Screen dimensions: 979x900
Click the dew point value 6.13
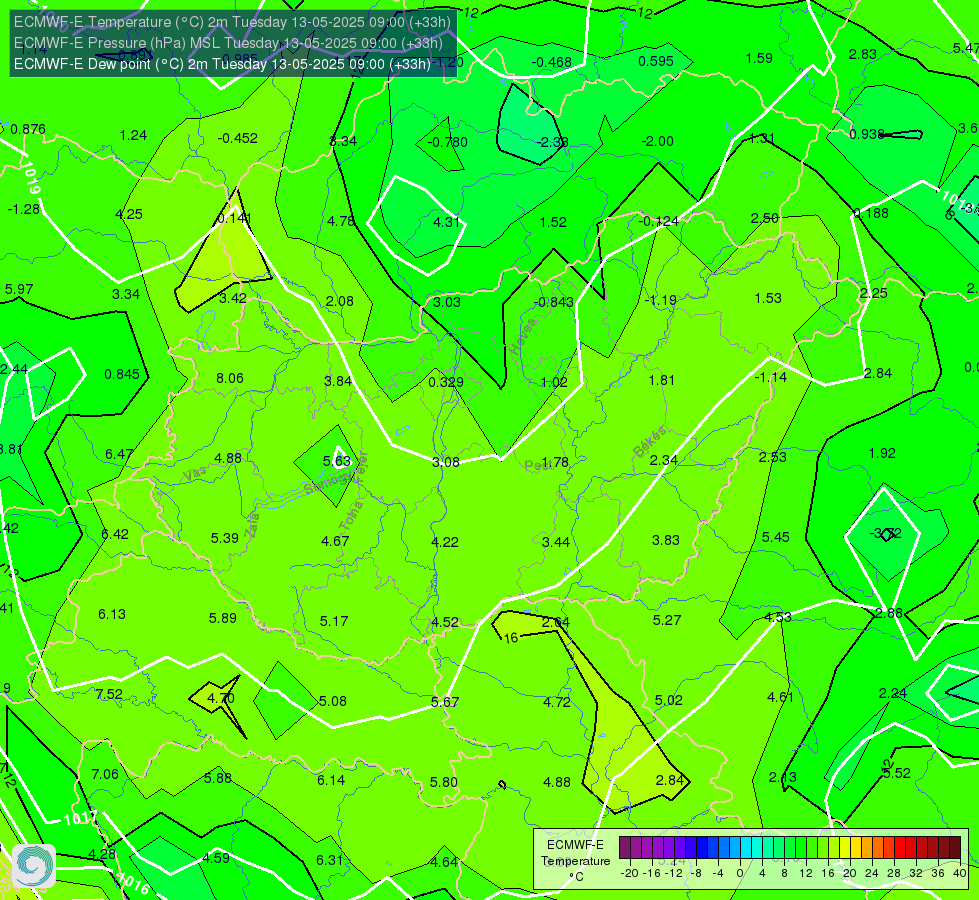coord(112,614)
